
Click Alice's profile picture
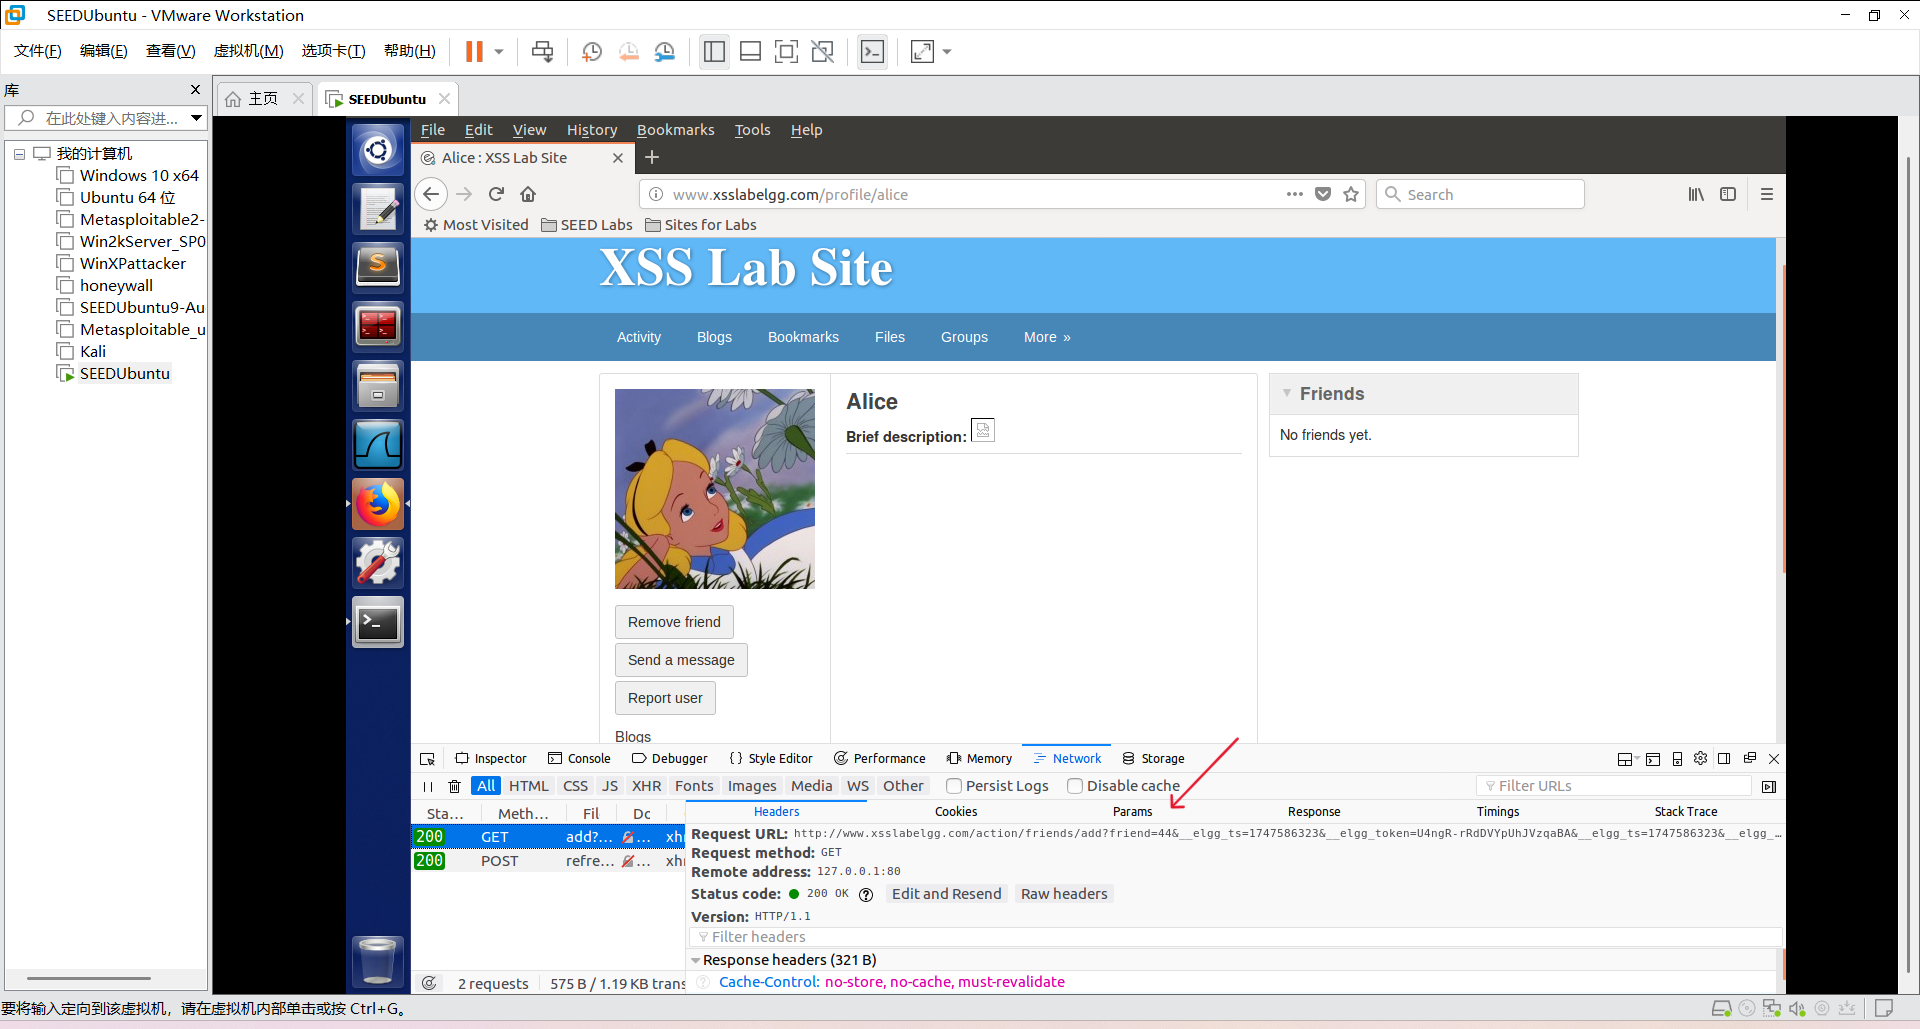(715, 489)
